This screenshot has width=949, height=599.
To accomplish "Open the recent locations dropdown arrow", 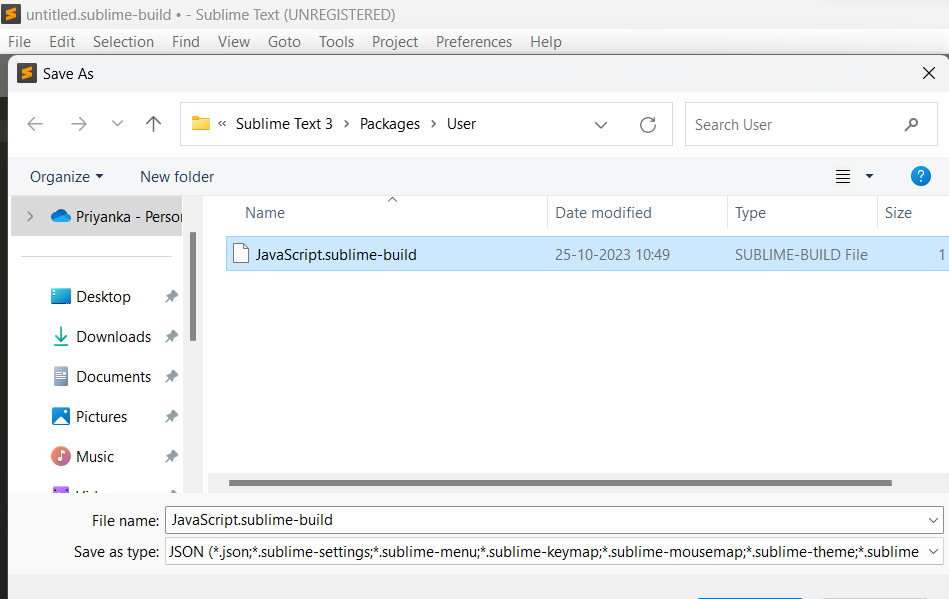I will coord(117,124).
